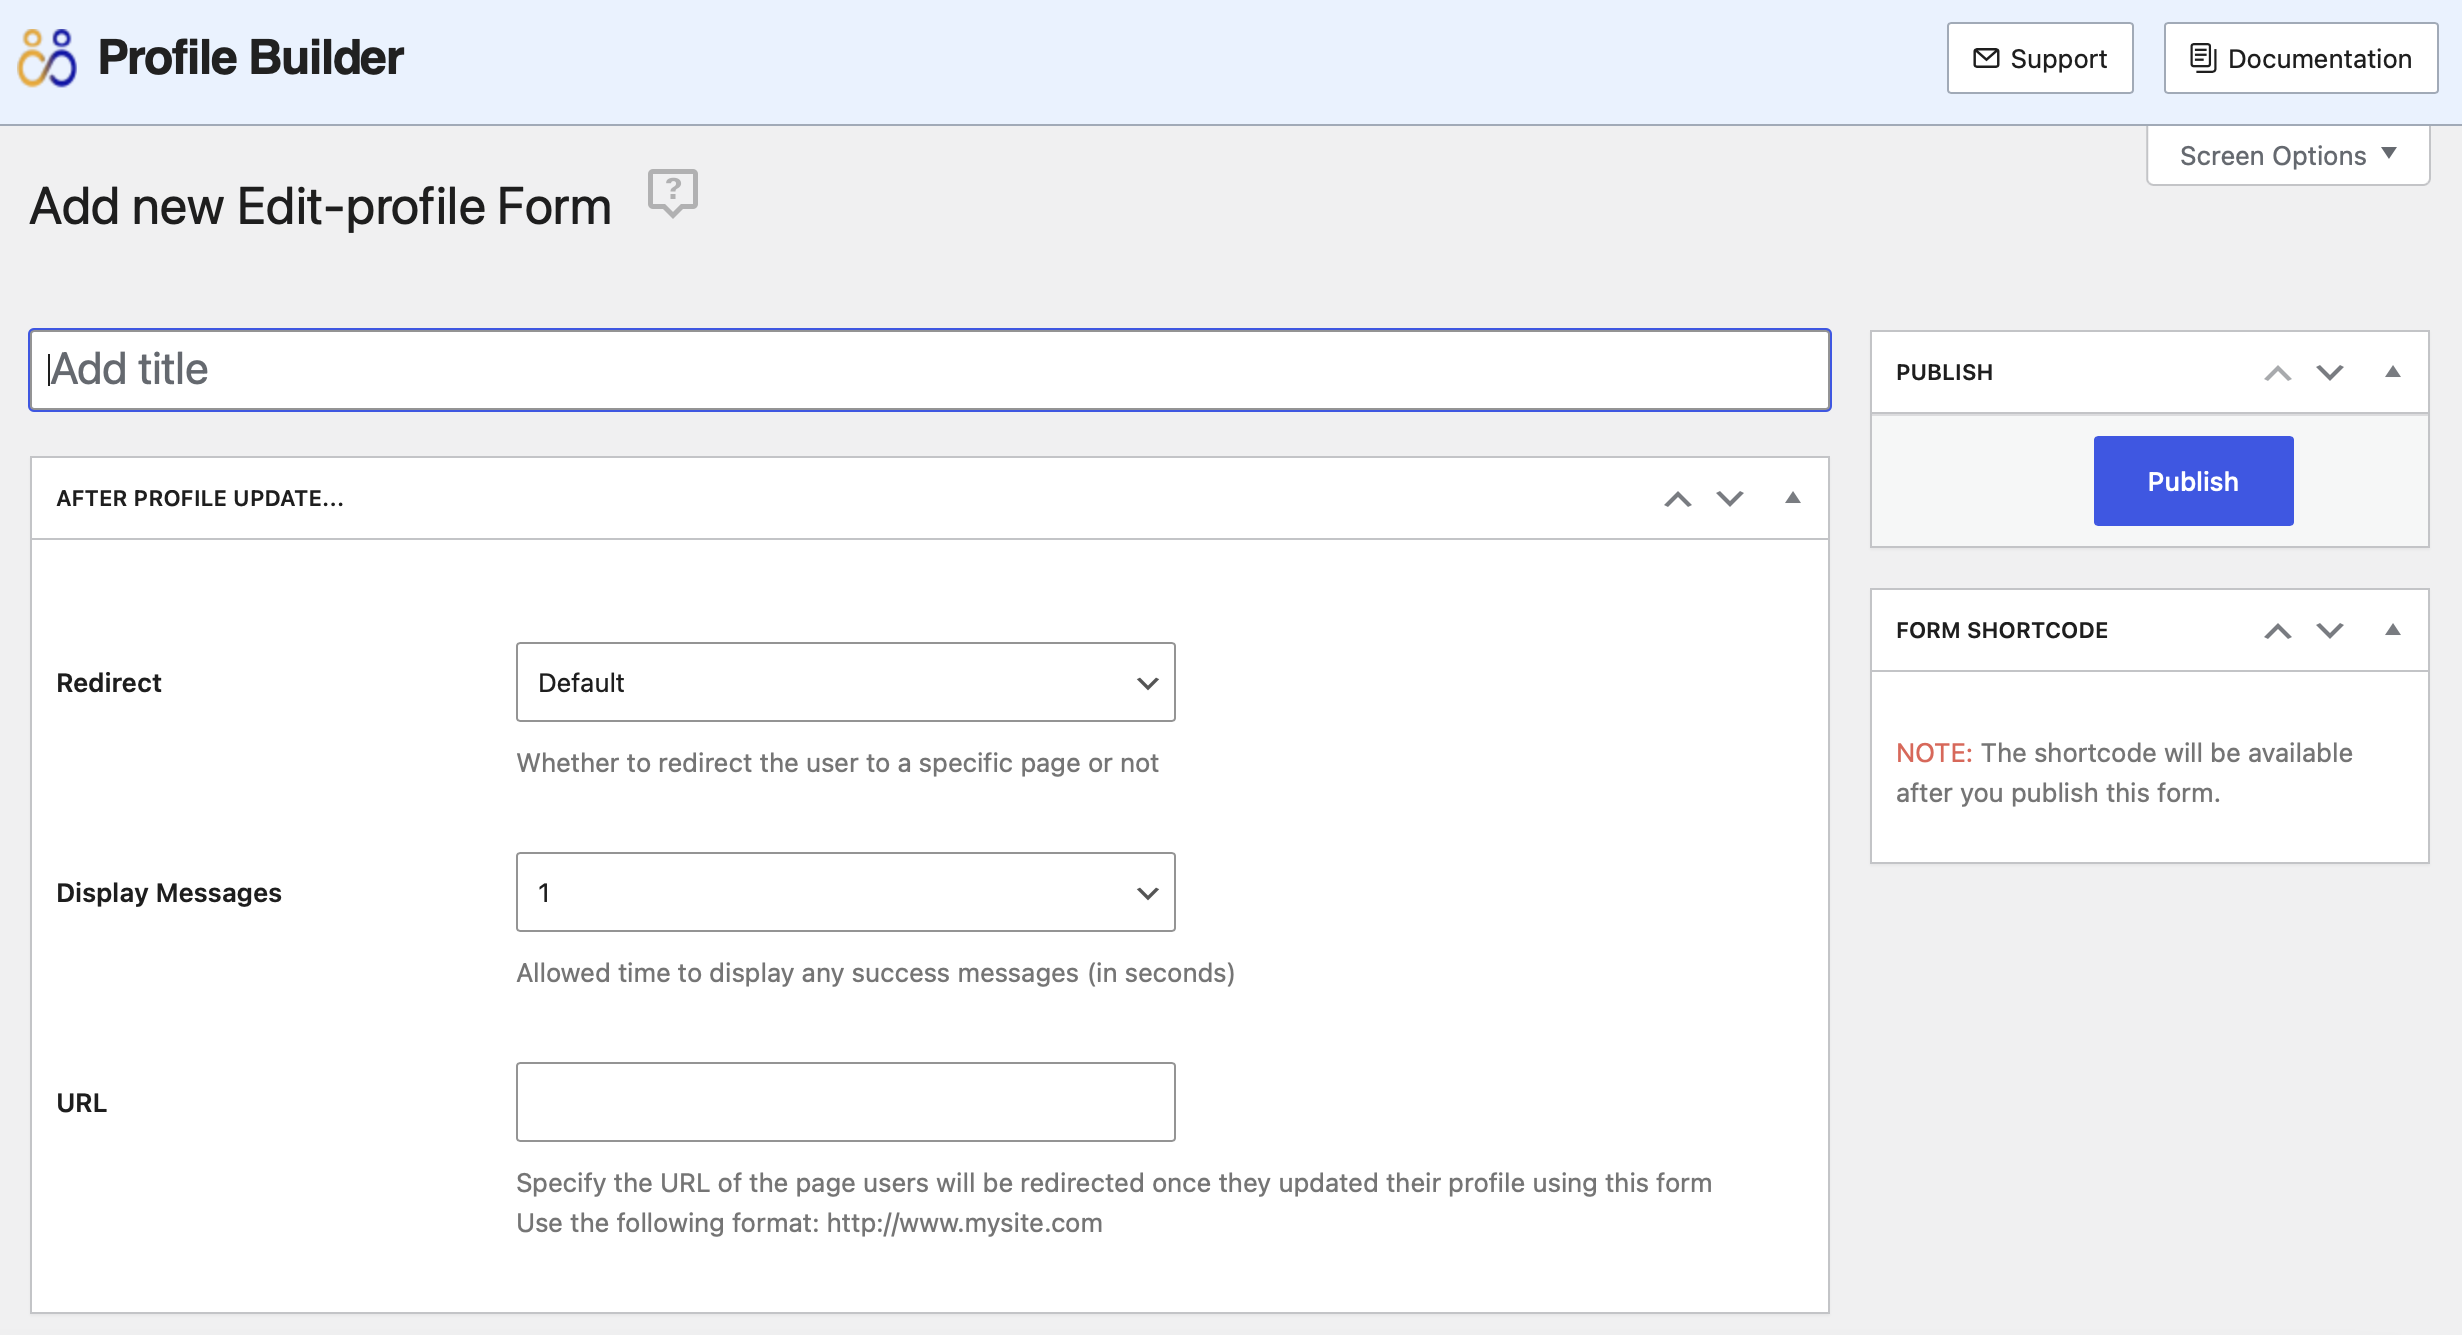Image resolution: width=2462 pixels, height=1335 pixels.
Task: Open Documentation
Action: click(x=2301, y=58)
